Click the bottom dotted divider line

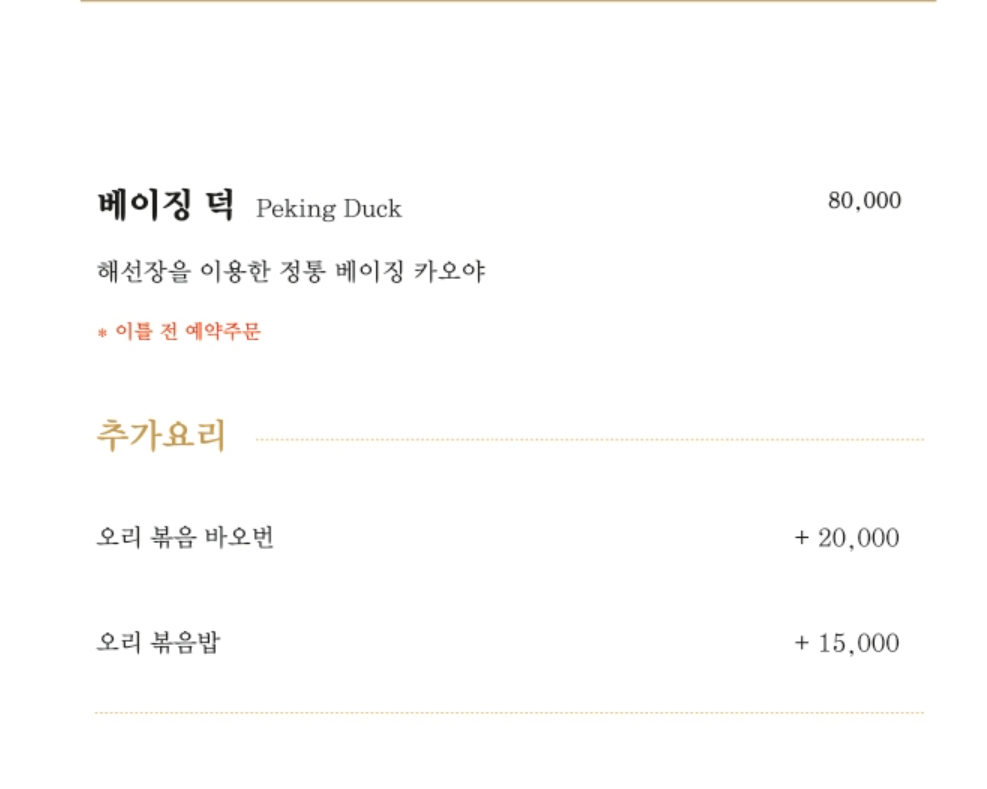click(x=508, y=713)
